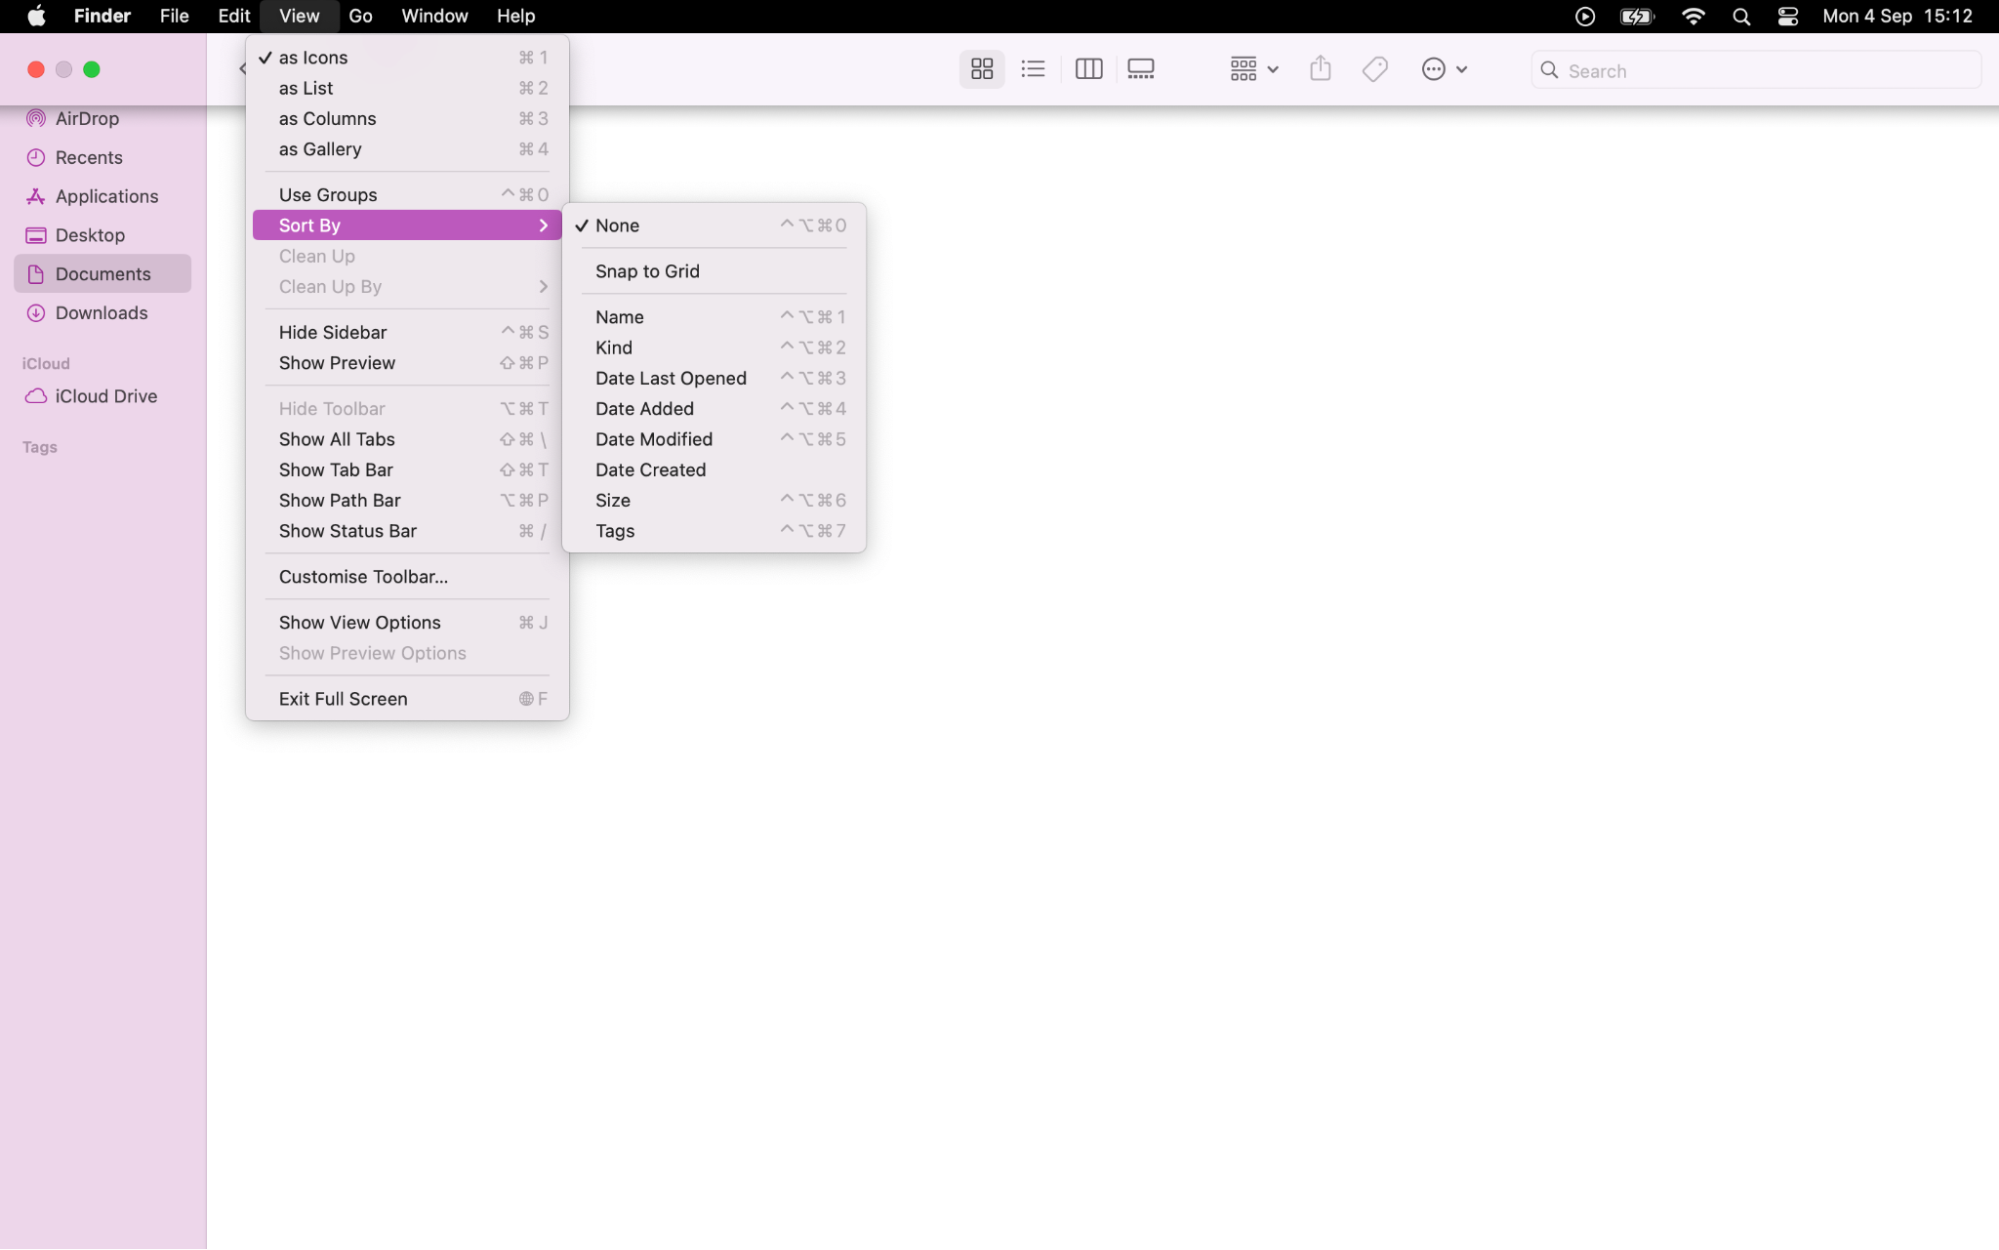Open the Go menu
This screenshot has height=1250, width=1999.
pos(360,16)
